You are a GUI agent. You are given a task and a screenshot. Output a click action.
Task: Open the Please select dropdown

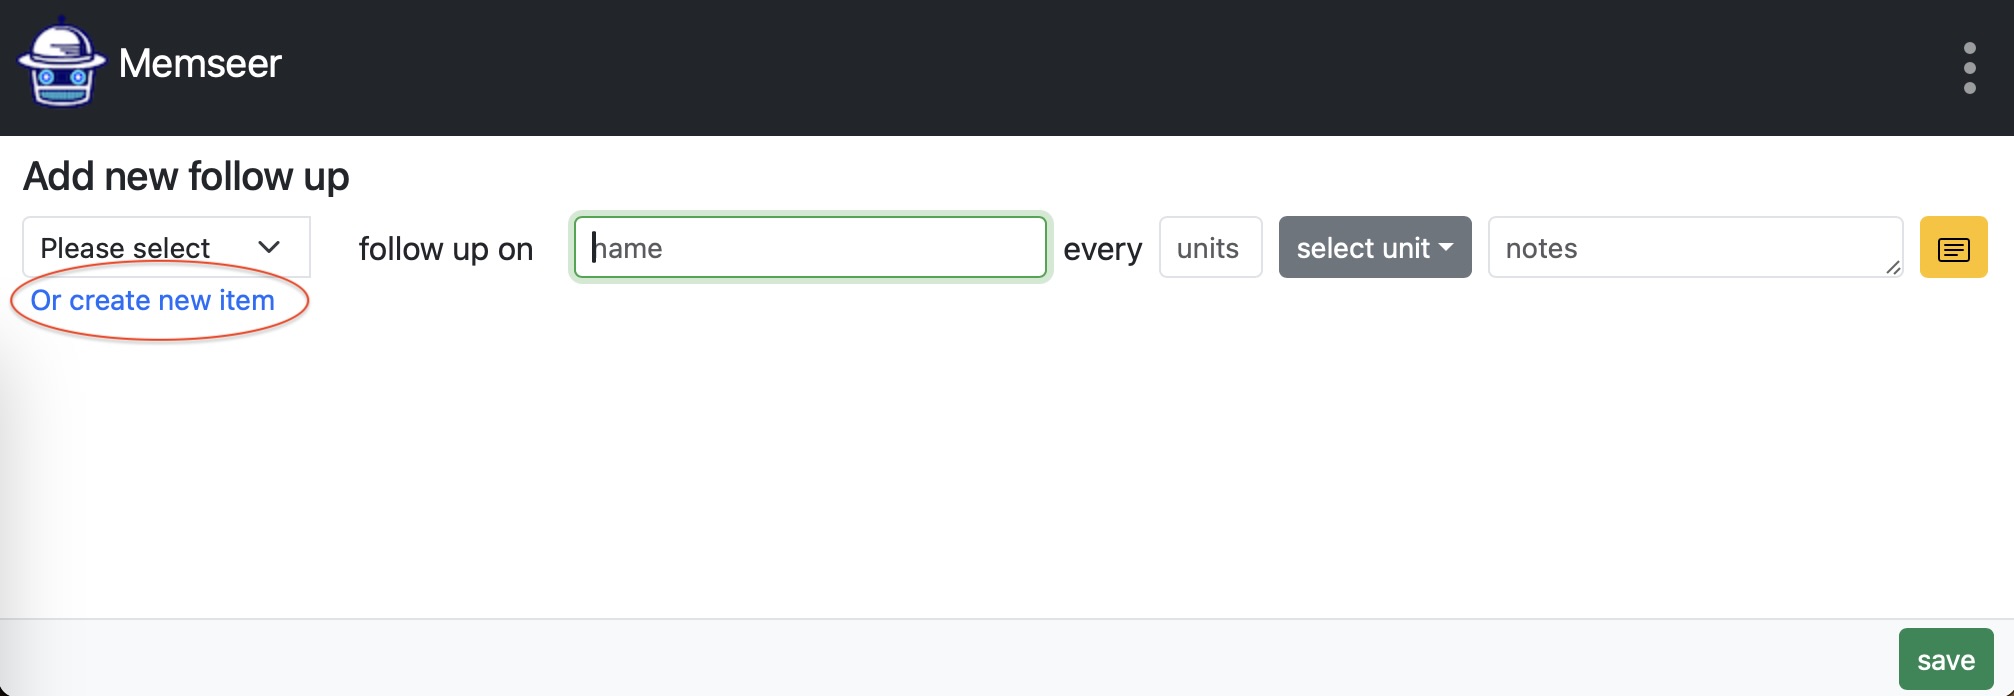[x=166, y=247]
